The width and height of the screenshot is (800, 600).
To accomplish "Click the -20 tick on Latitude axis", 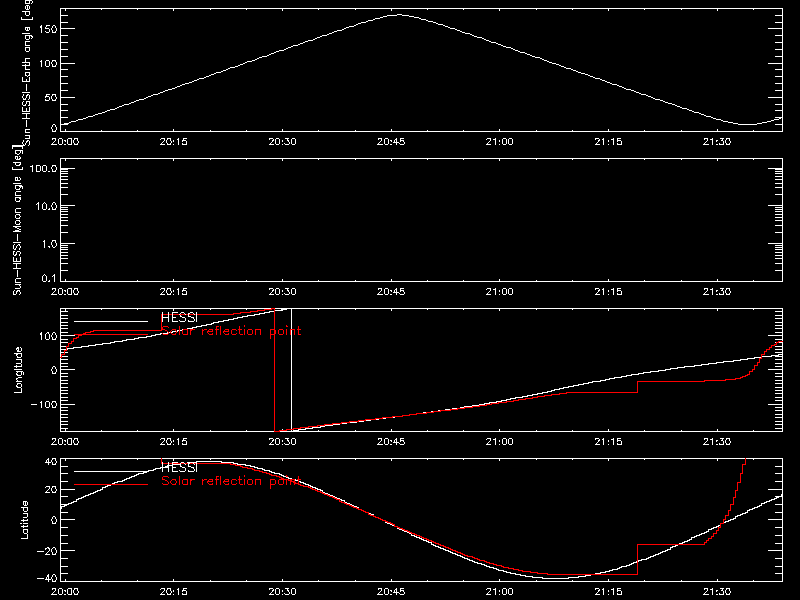I will point(48,551).
